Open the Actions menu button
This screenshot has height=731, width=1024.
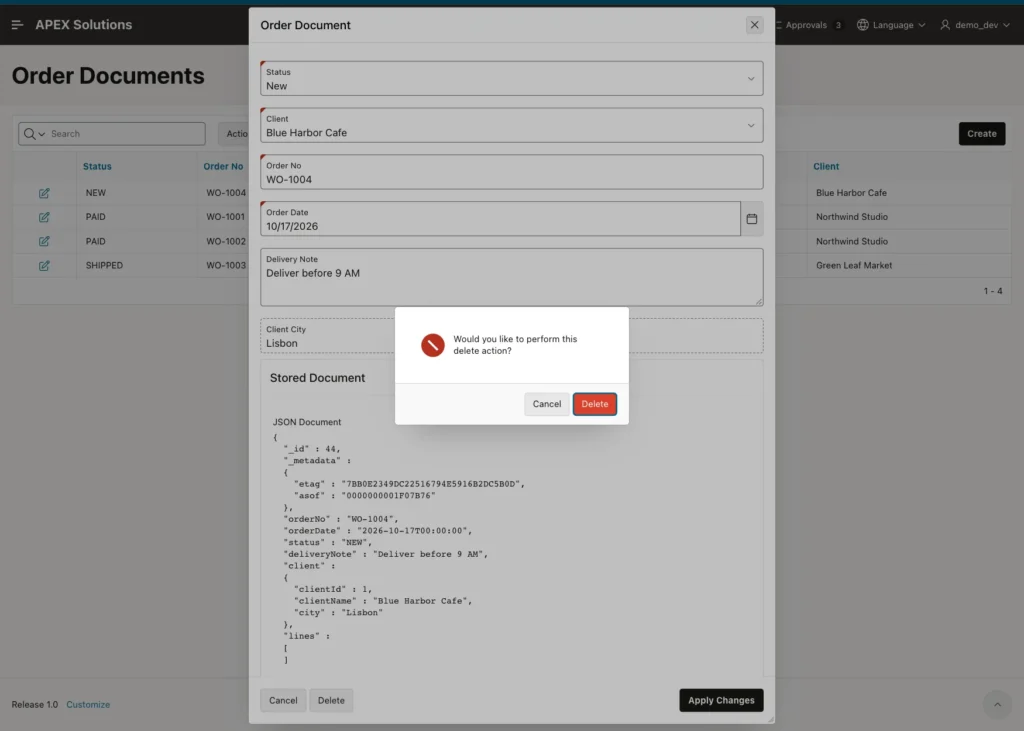(234, 133)
